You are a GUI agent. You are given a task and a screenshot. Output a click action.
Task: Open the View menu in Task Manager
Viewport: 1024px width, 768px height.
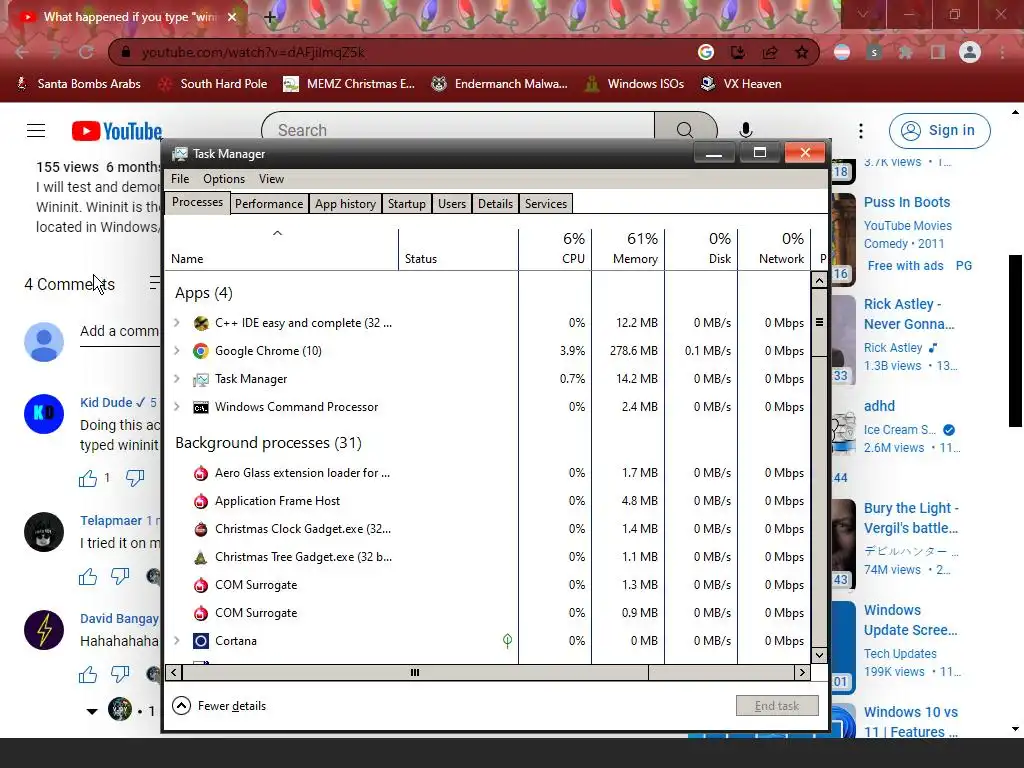[271, 179]
